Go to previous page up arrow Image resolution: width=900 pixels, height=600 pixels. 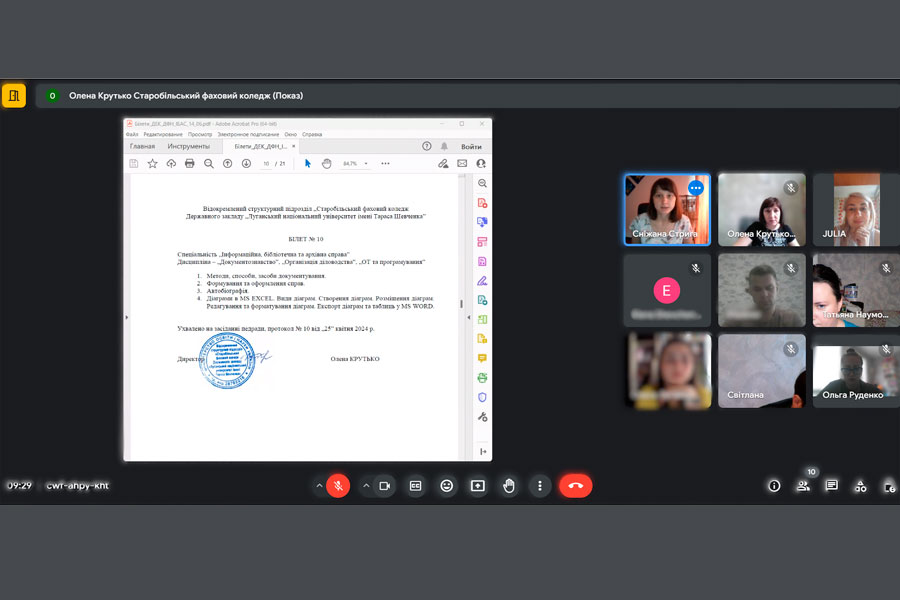[227, 164]
